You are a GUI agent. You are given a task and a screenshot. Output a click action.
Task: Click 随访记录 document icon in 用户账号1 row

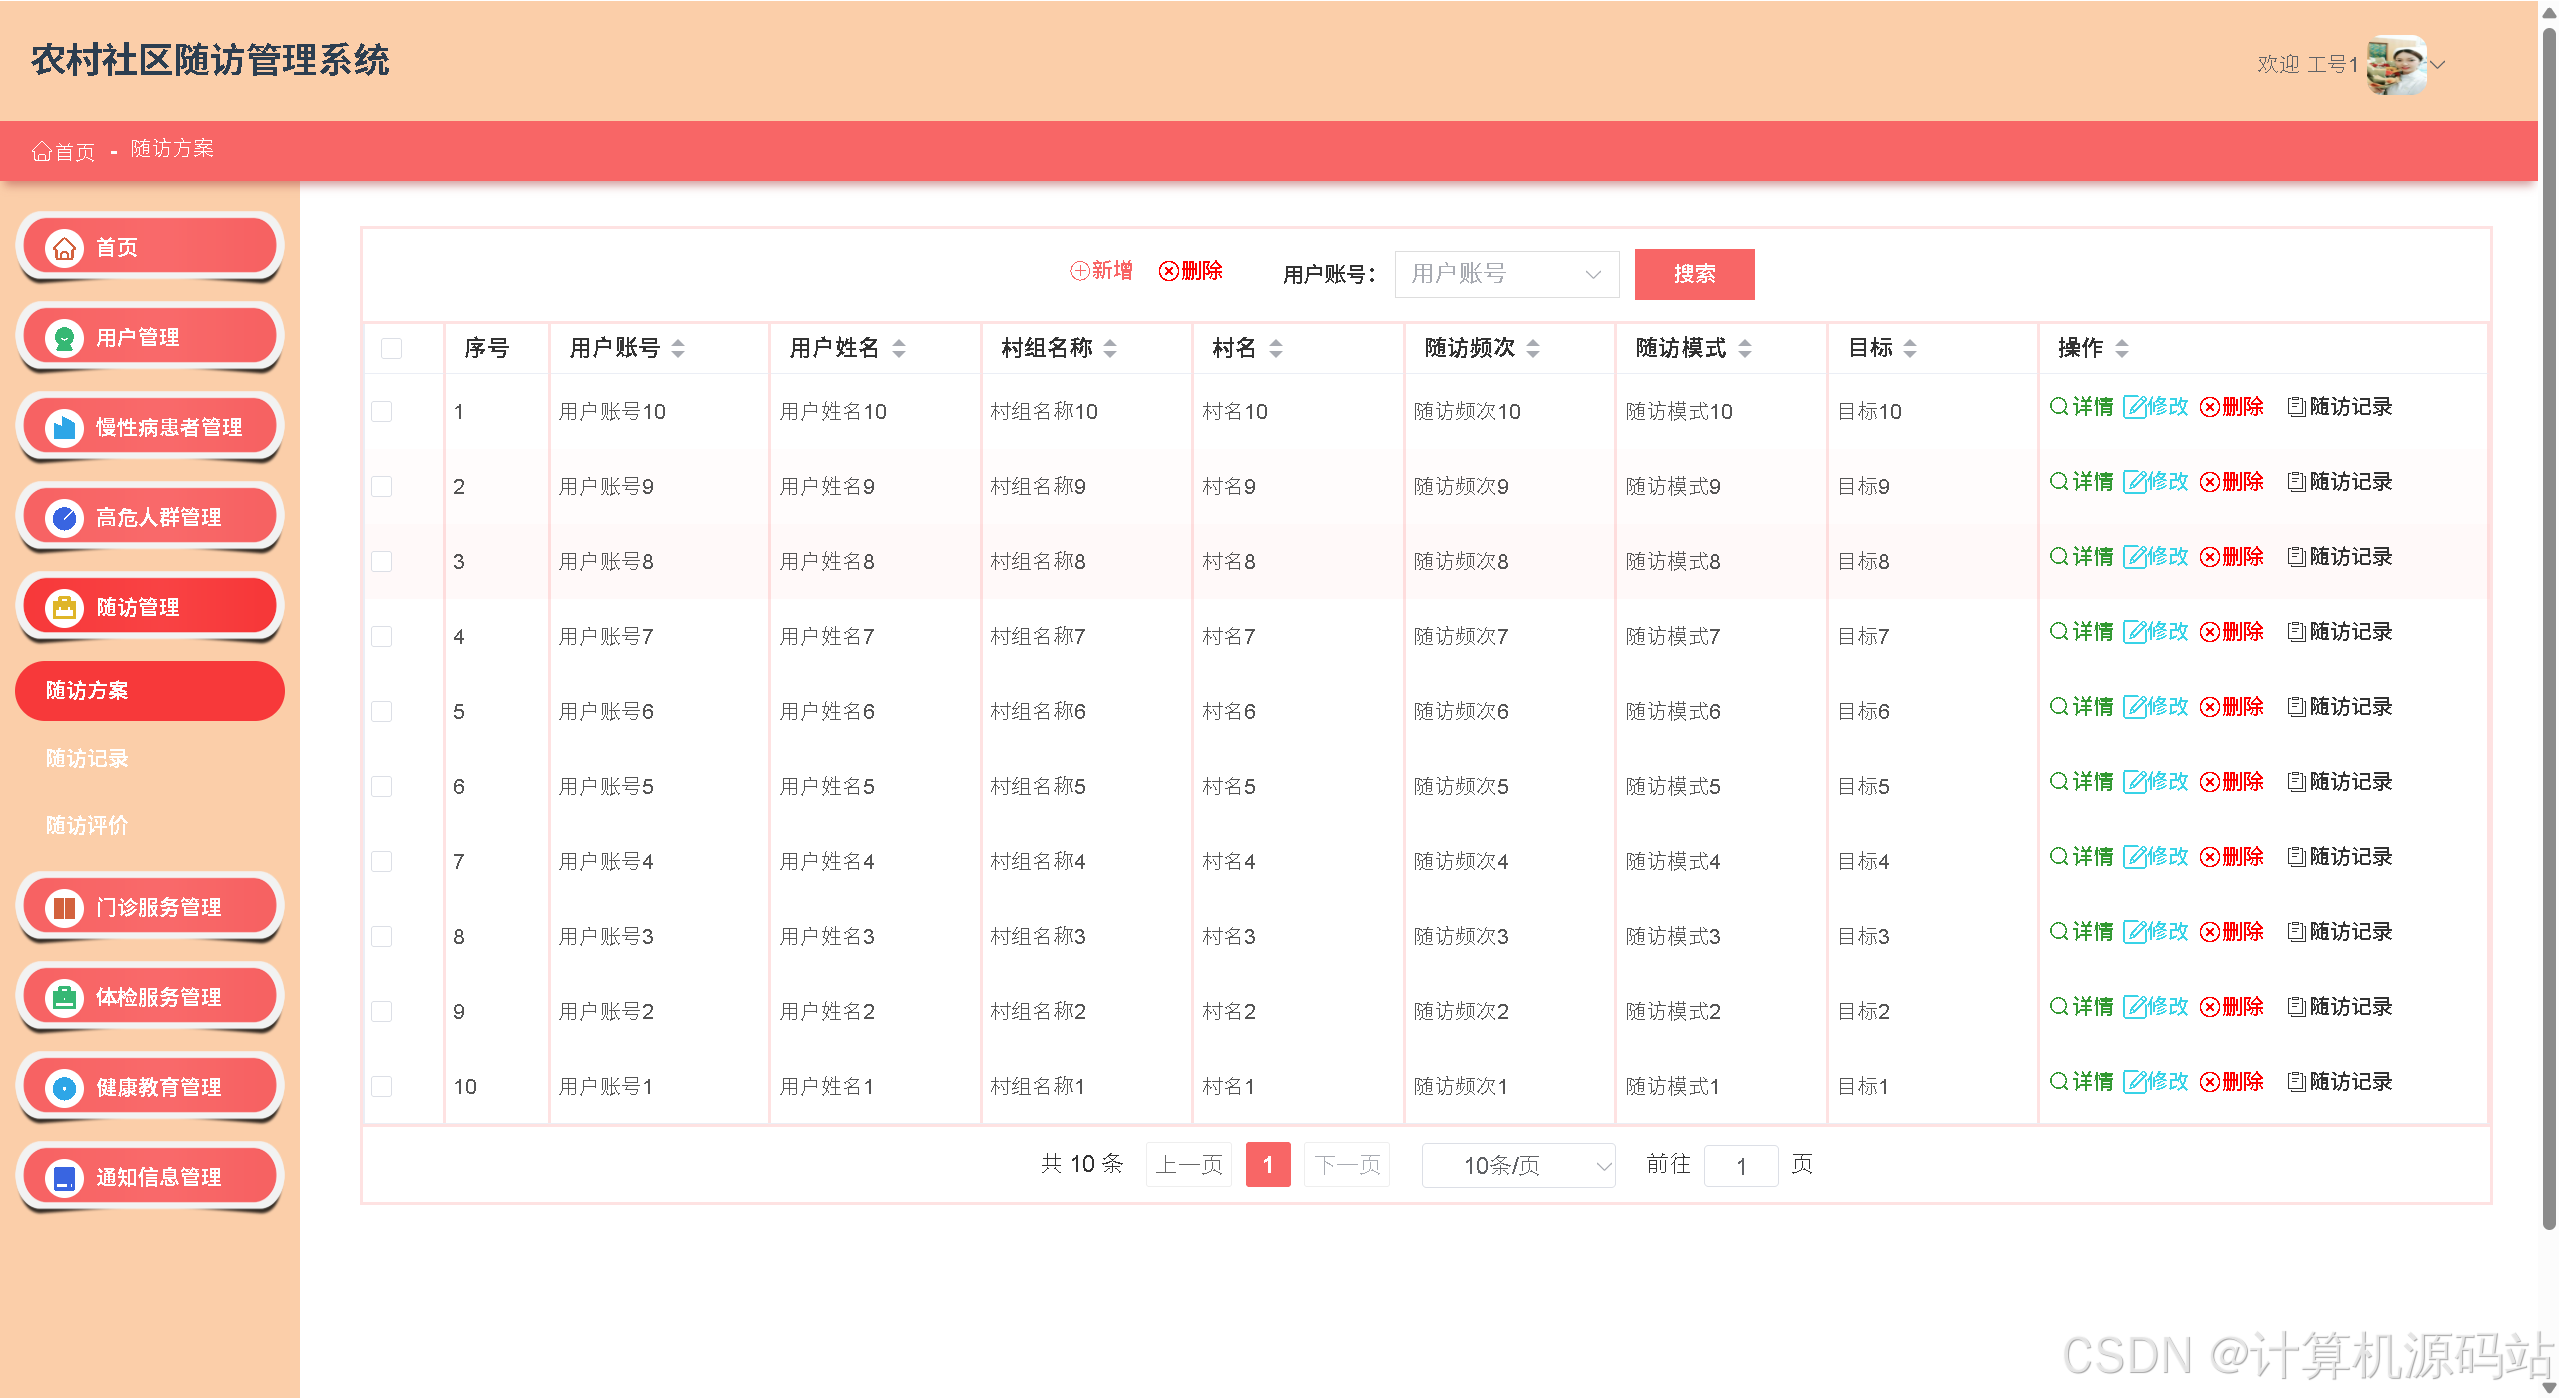2297,1081
